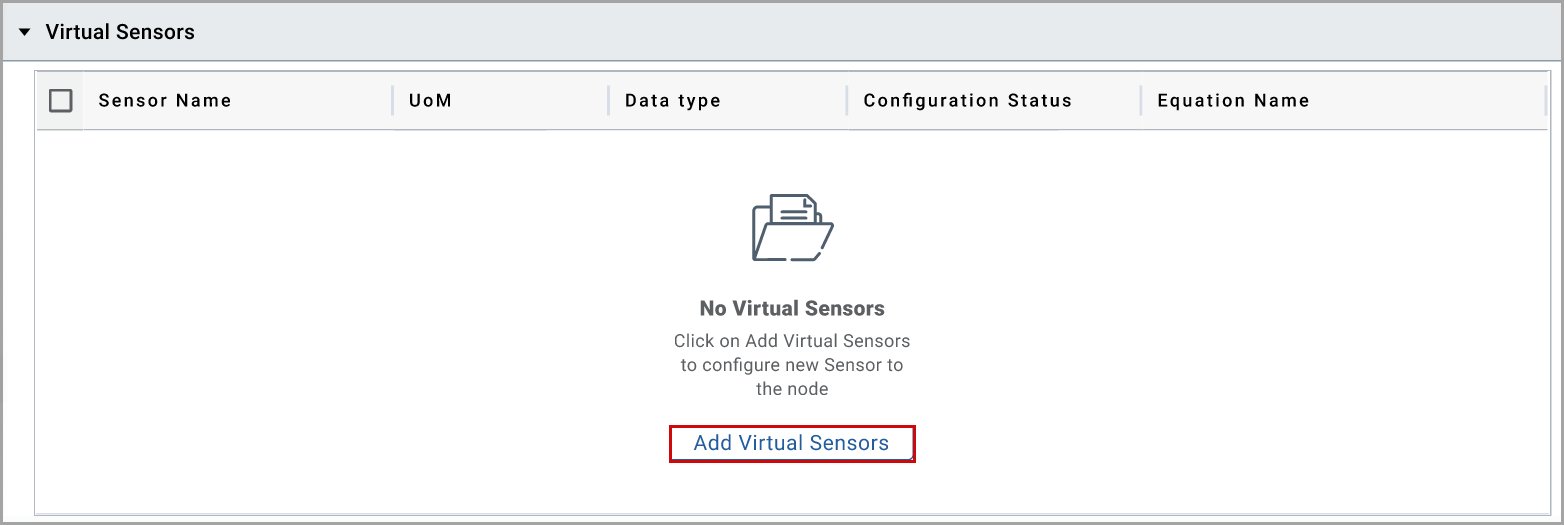
Task: Select the Configuration Status column header
Action: click(x=967, y=100)
